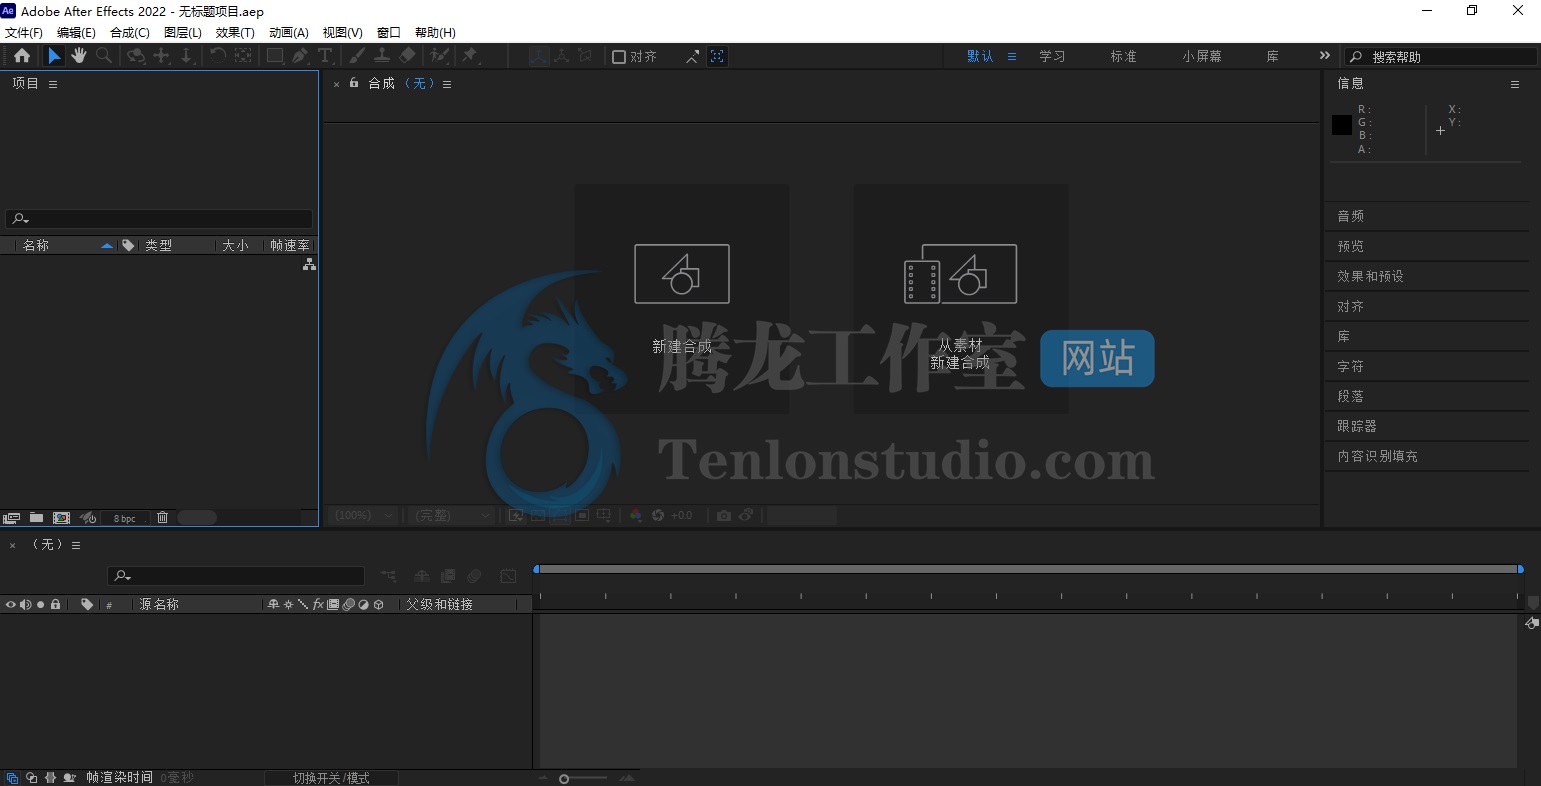Screen dimensions: 1541x786
Task: Open the 效果(T) menu
Action: coord(235,33)
